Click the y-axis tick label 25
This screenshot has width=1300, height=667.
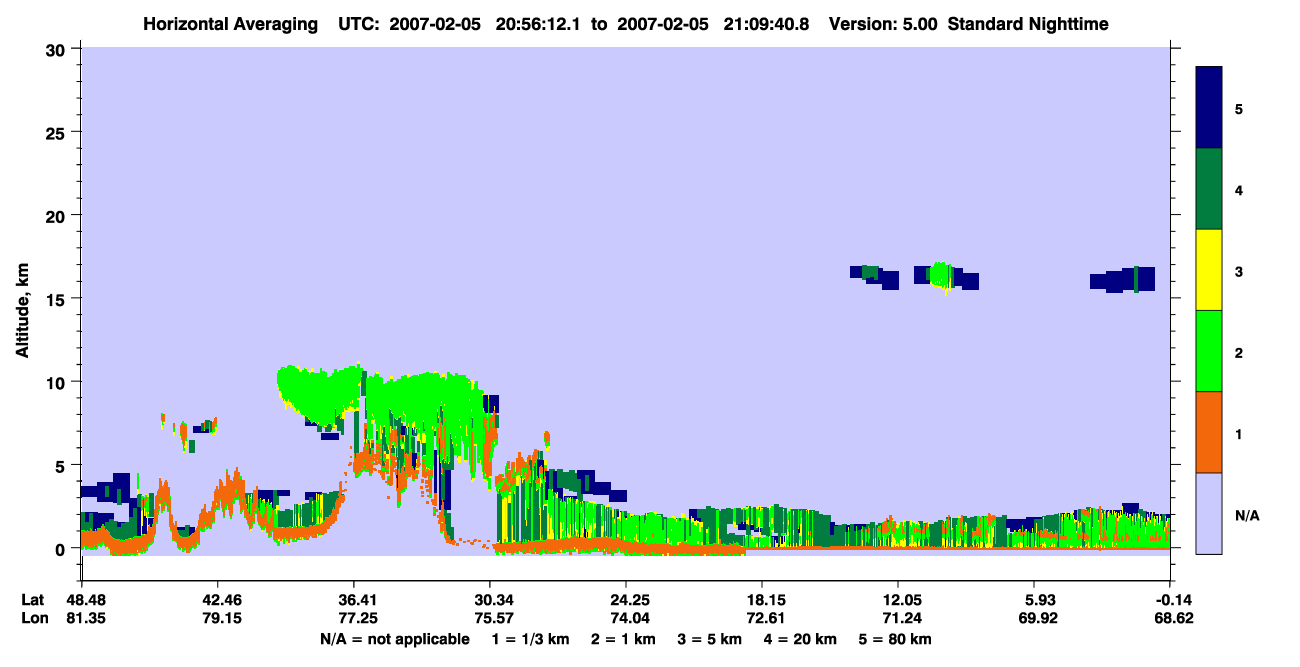point(57,132)
